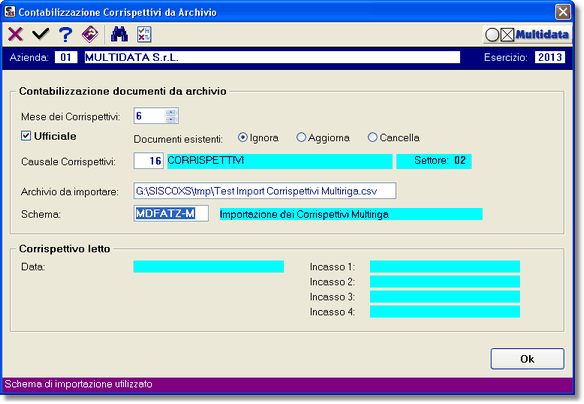Select the Ignora radio option
The image size is (584, 404).
pyautogui.click(x=242, y=137)
